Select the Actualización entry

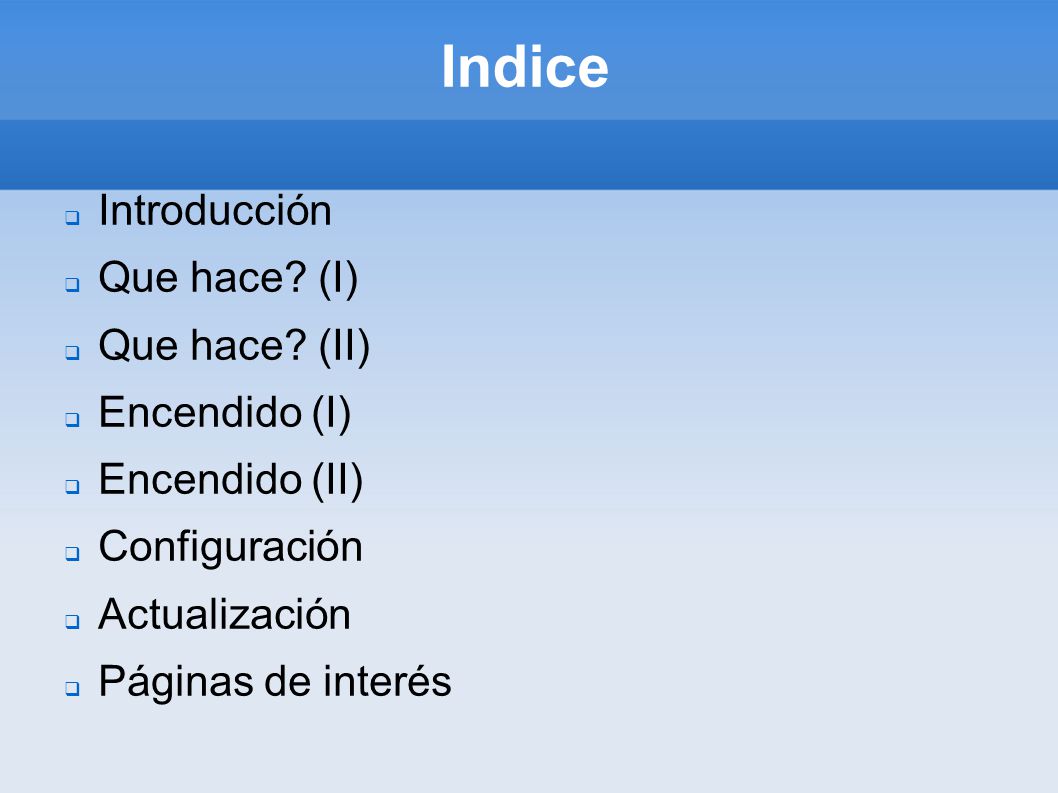coord(225,614)
